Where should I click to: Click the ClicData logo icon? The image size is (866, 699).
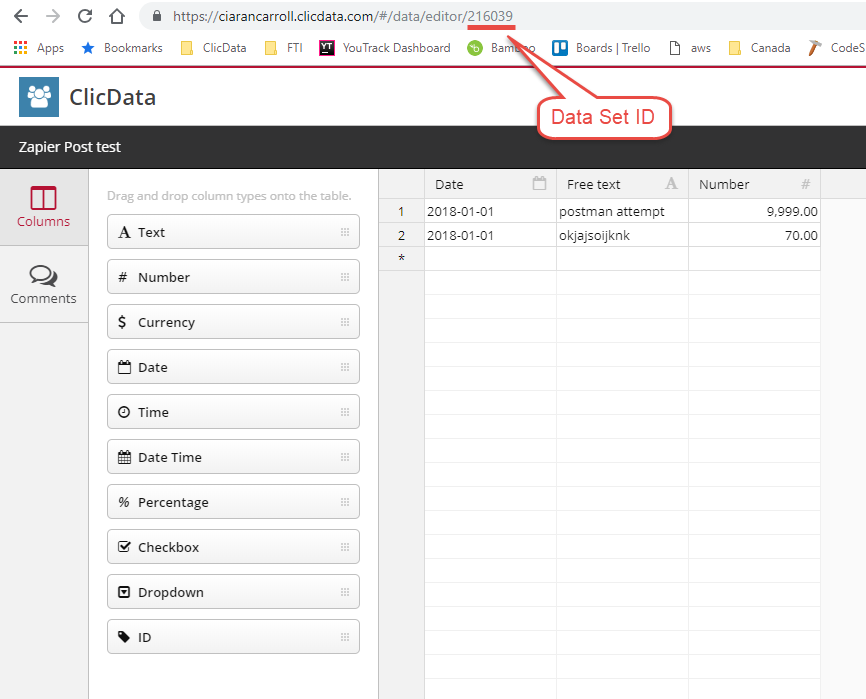[39, 97]
